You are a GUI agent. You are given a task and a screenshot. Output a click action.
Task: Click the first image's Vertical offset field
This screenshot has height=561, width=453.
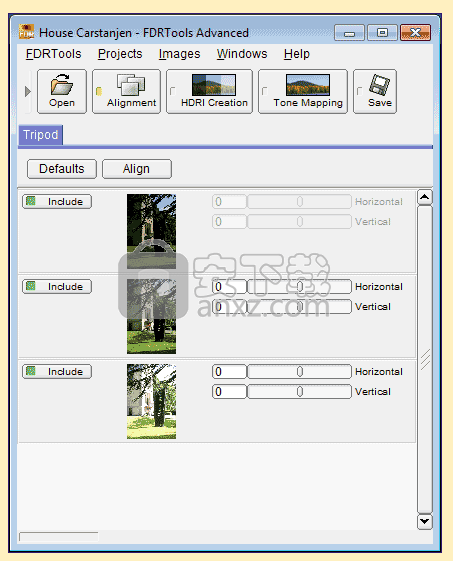[x=229, y=222]
